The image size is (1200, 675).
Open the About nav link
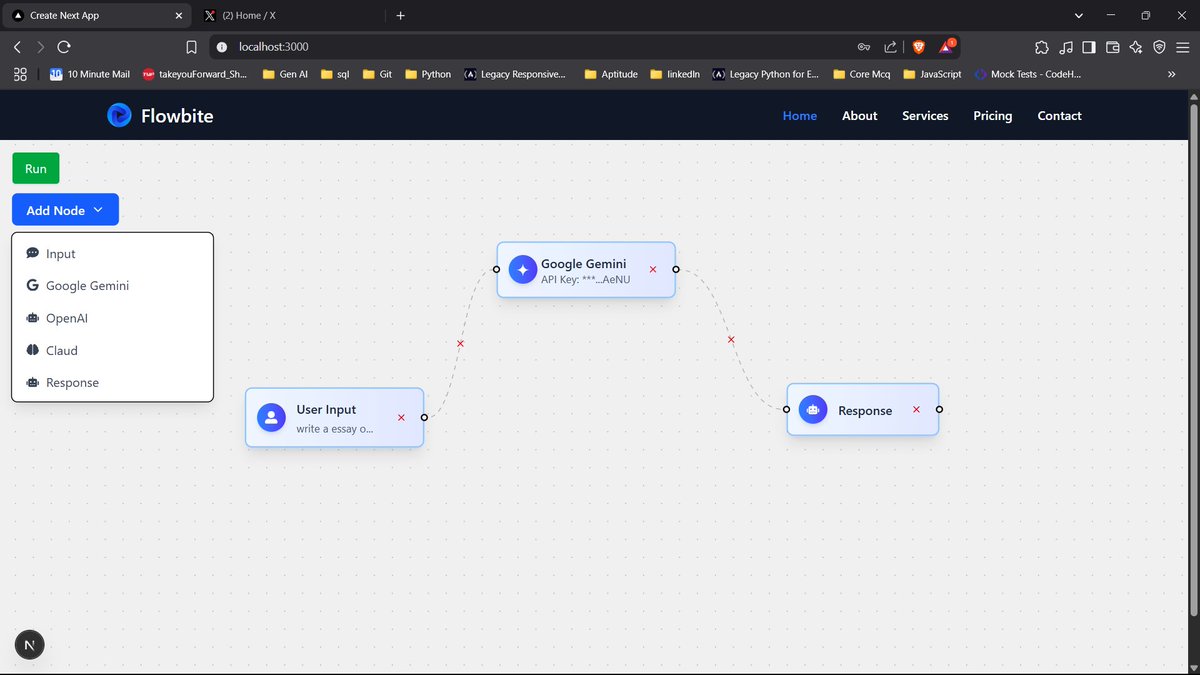(x=859, y=116)
